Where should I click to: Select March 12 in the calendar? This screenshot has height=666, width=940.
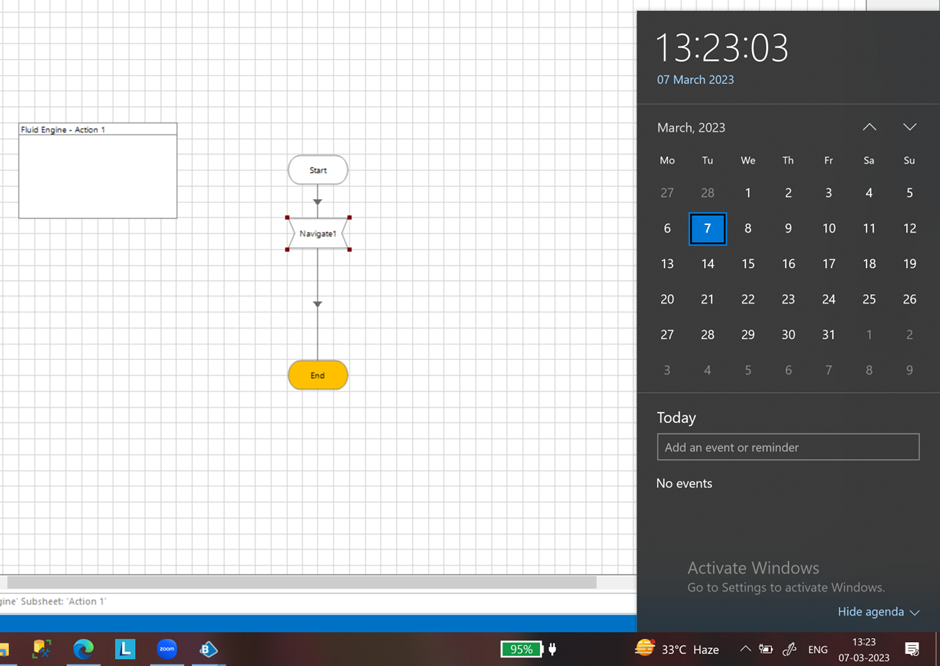click(909, 228)
